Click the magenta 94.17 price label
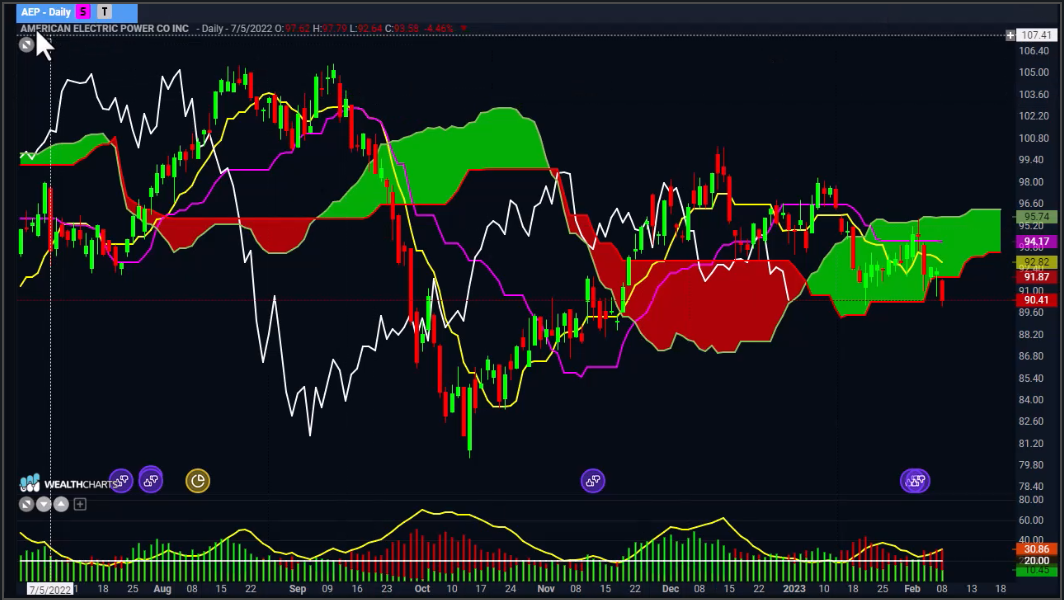Screen dimensions: 1064x600 pos(1036,242)
